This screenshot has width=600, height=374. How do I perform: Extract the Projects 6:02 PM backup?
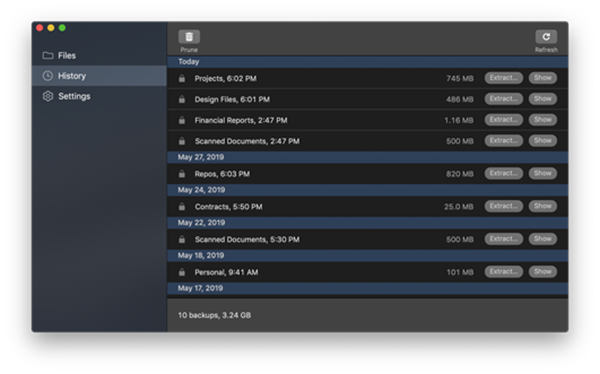click(x=504, y=78)
